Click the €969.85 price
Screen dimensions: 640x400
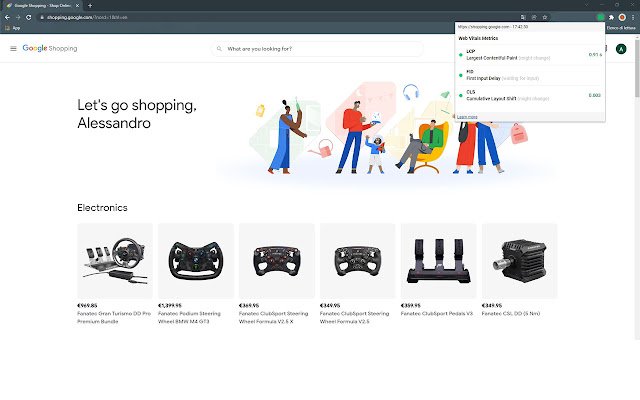[87, 305]
